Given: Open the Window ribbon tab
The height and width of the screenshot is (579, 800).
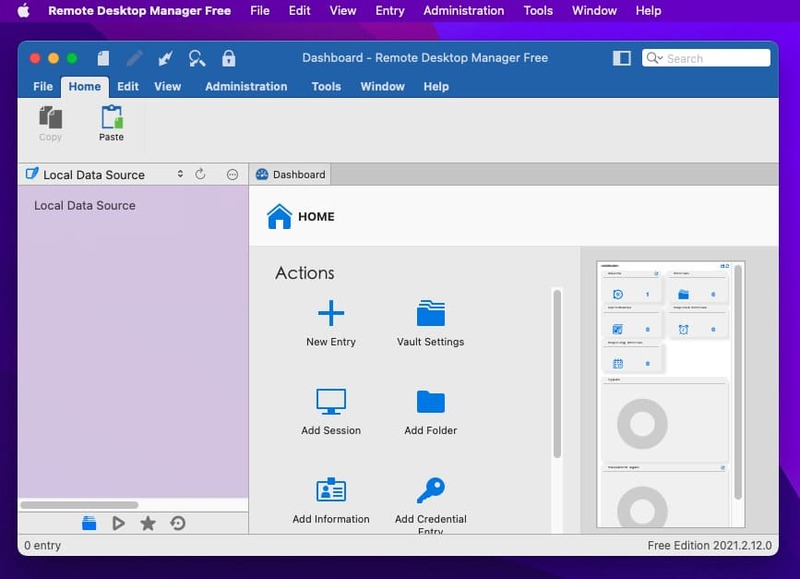Looking at the screenshot, I should tap(382, 87).
